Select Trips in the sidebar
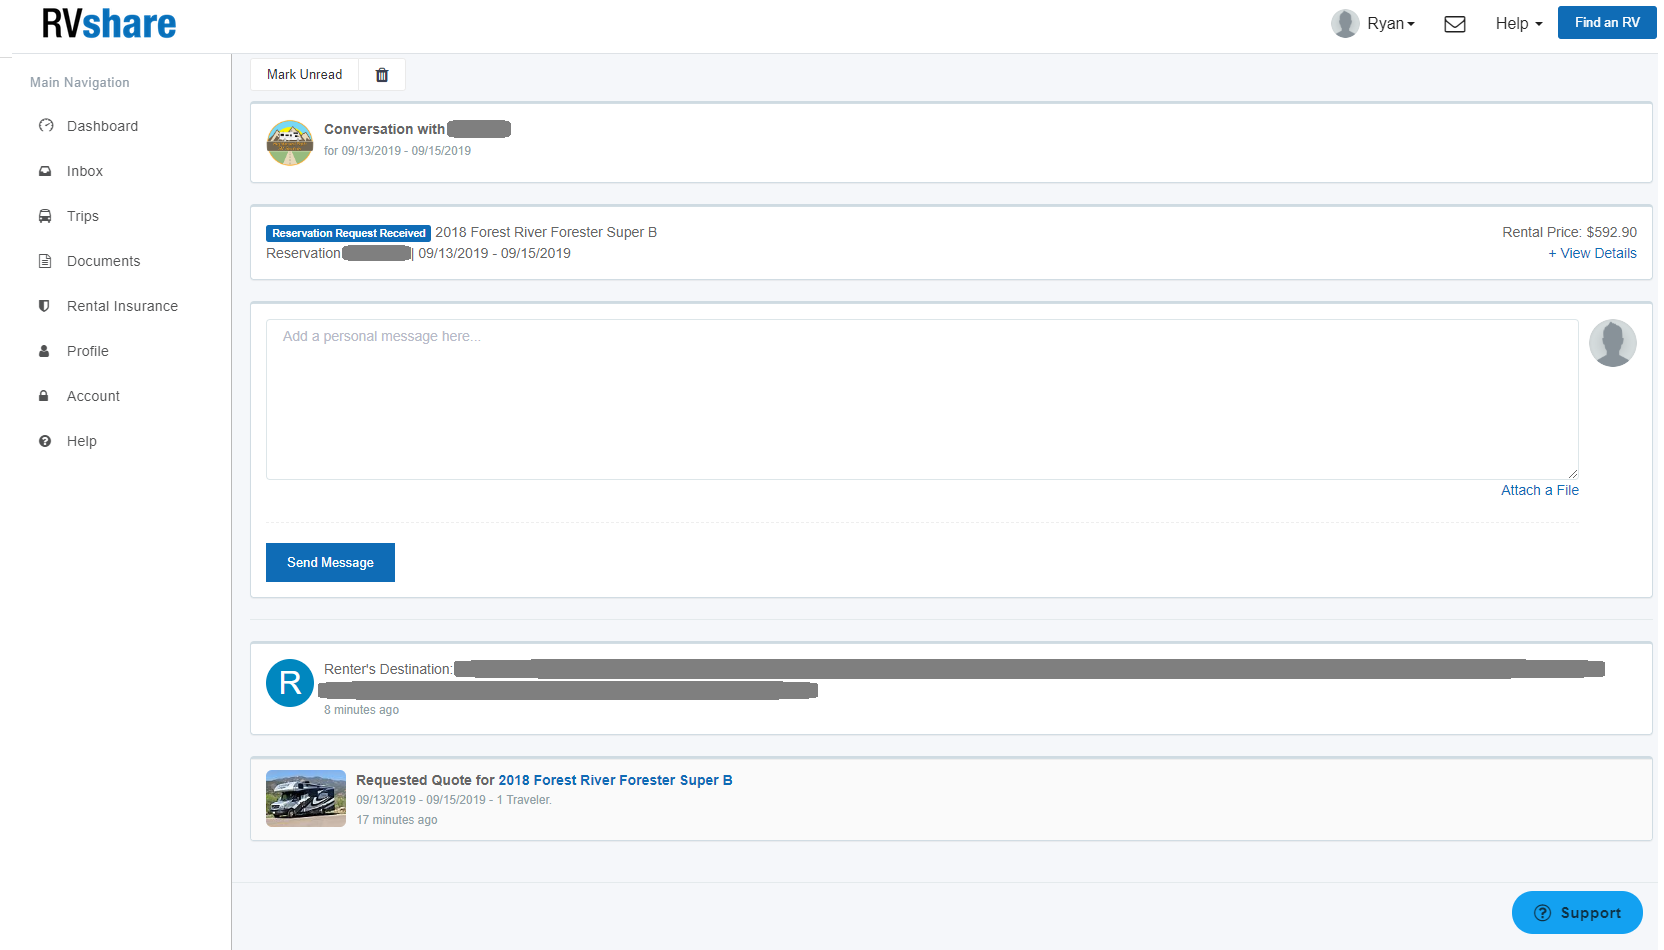1664x950 pixels. (x=83, y=216)
